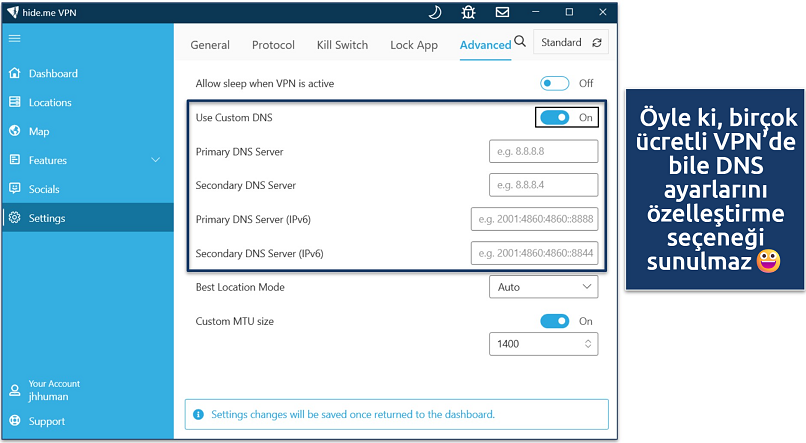The width and height of the screenshot is (806, 443).
Task: Open the Socials section
Action: click(x=44, y=189)
